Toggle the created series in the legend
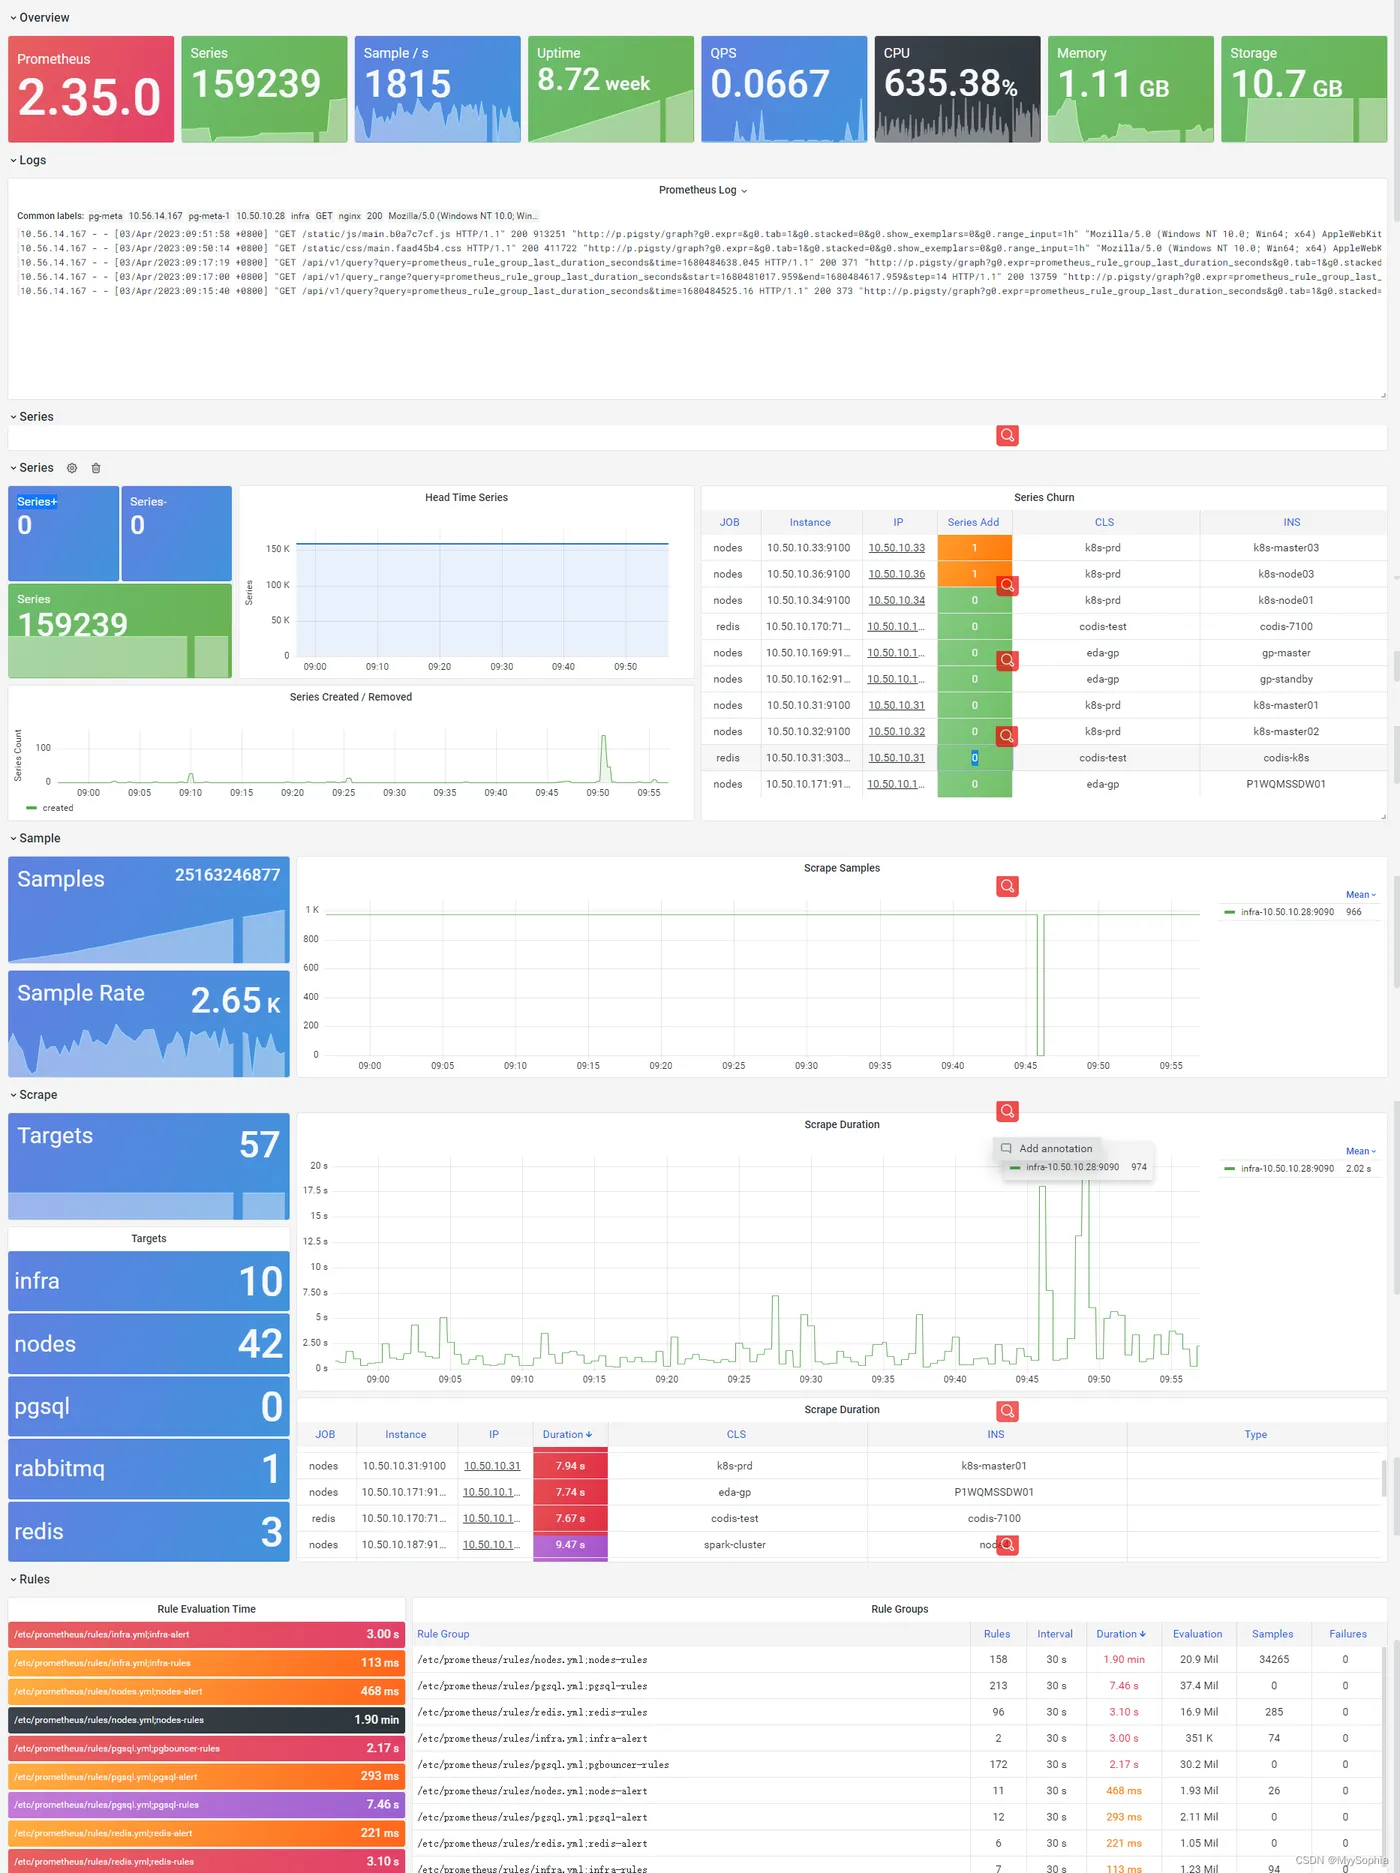The image size is (1400, 1873). click(57, 808)
